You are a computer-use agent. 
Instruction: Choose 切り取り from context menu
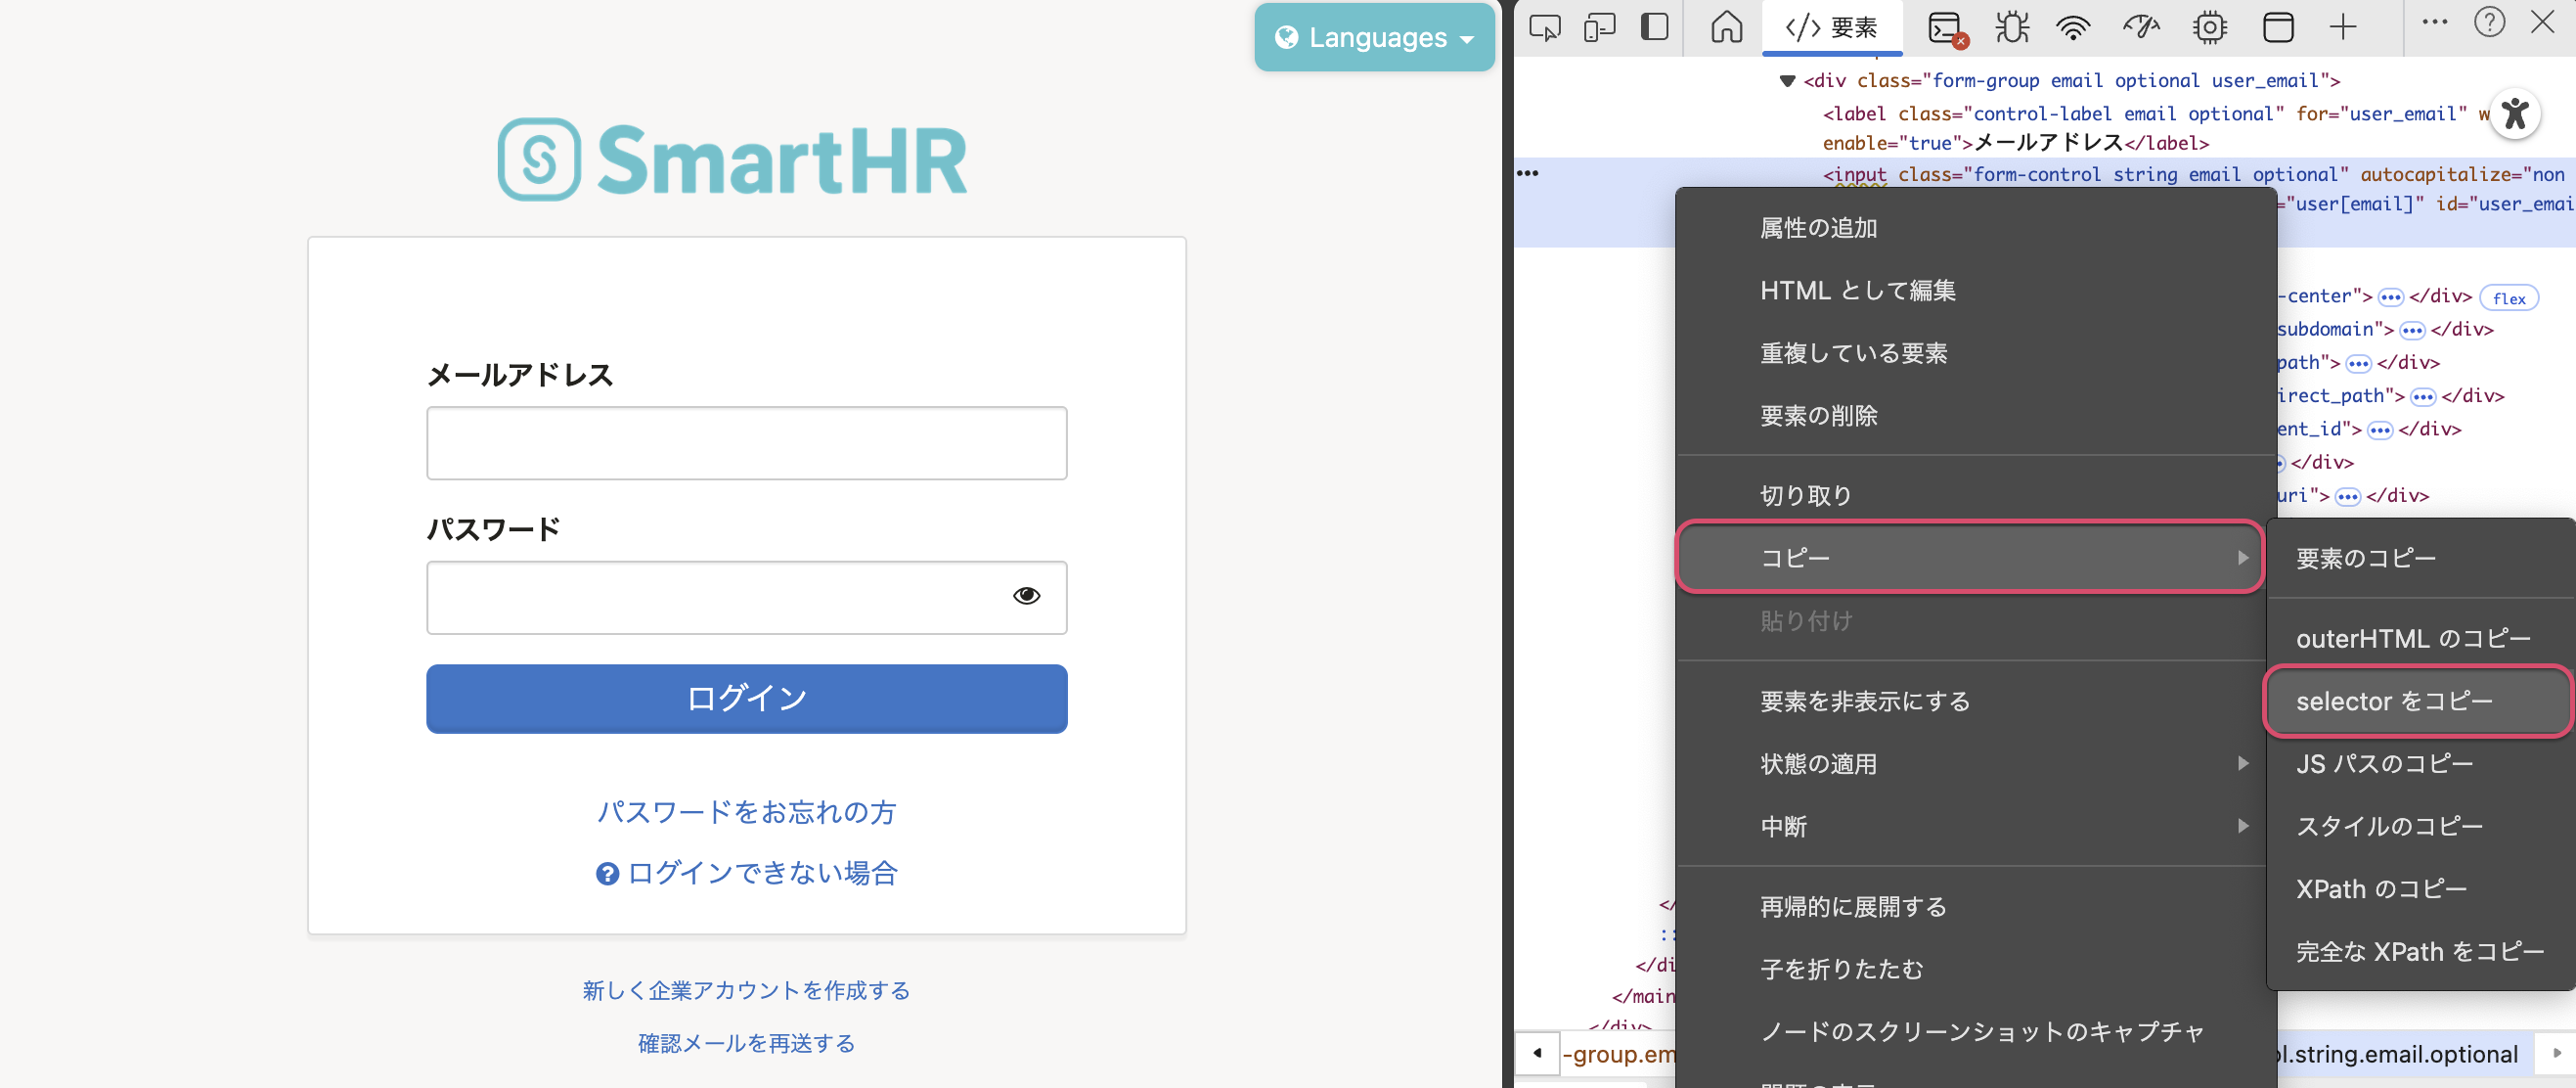[x=1975, y=495]
